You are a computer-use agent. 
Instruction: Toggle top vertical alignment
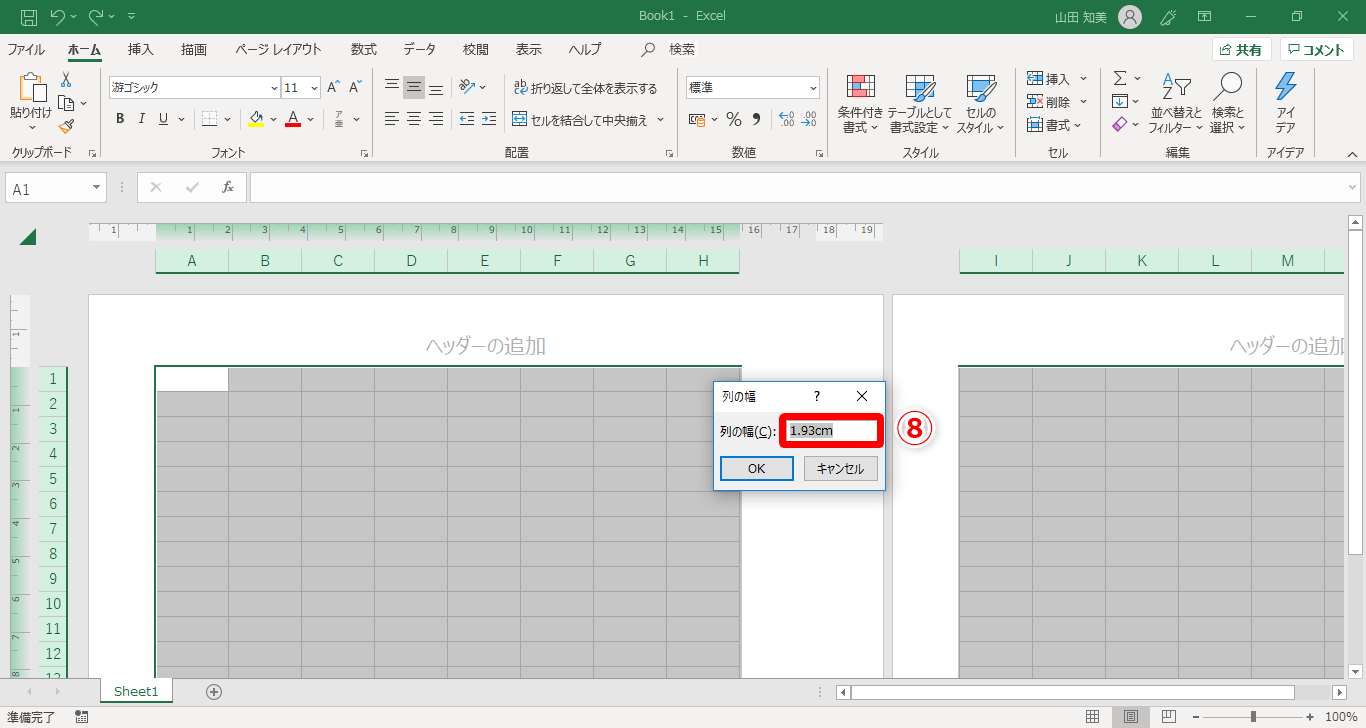click(392, 88)
